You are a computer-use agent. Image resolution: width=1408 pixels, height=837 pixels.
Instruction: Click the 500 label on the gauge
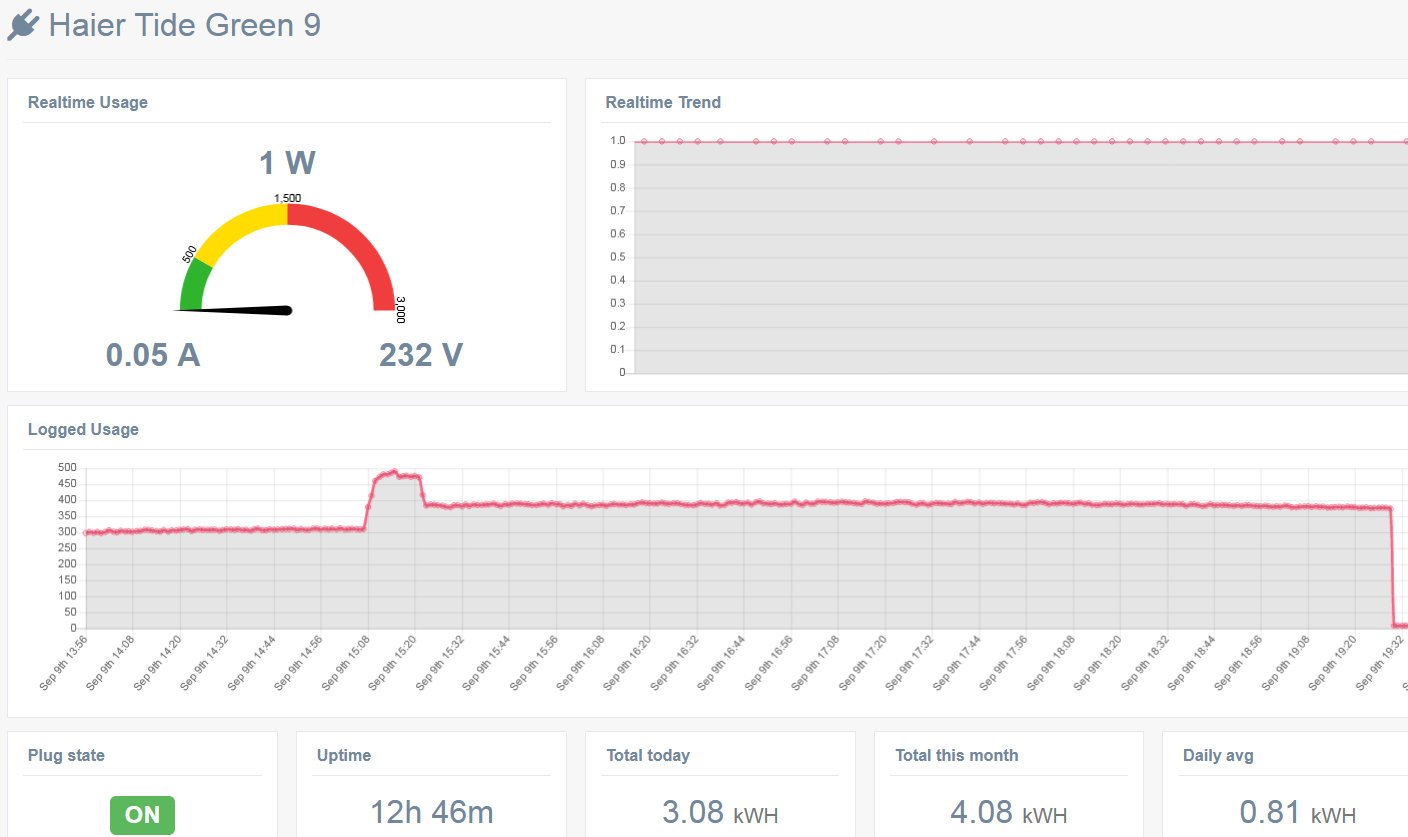coord(189,254)
